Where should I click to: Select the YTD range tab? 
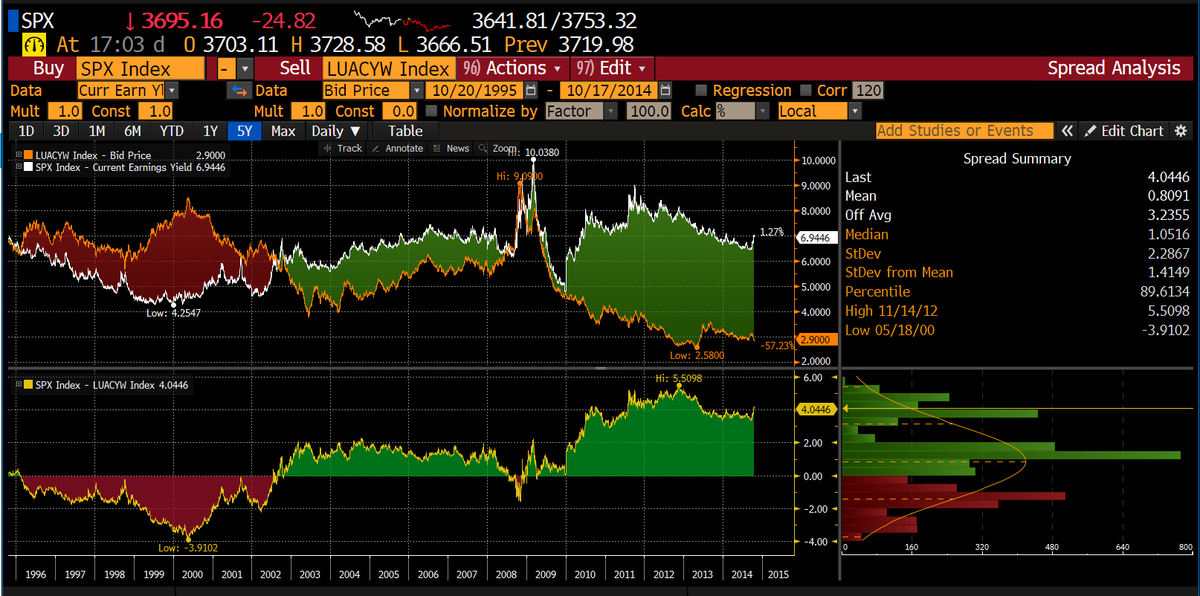(x=171, y=131)
